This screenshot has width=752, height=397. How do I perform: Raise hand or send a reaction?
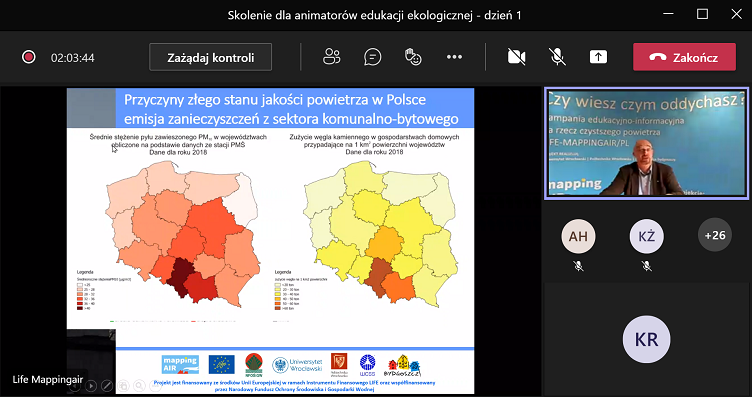coord(413,57)
